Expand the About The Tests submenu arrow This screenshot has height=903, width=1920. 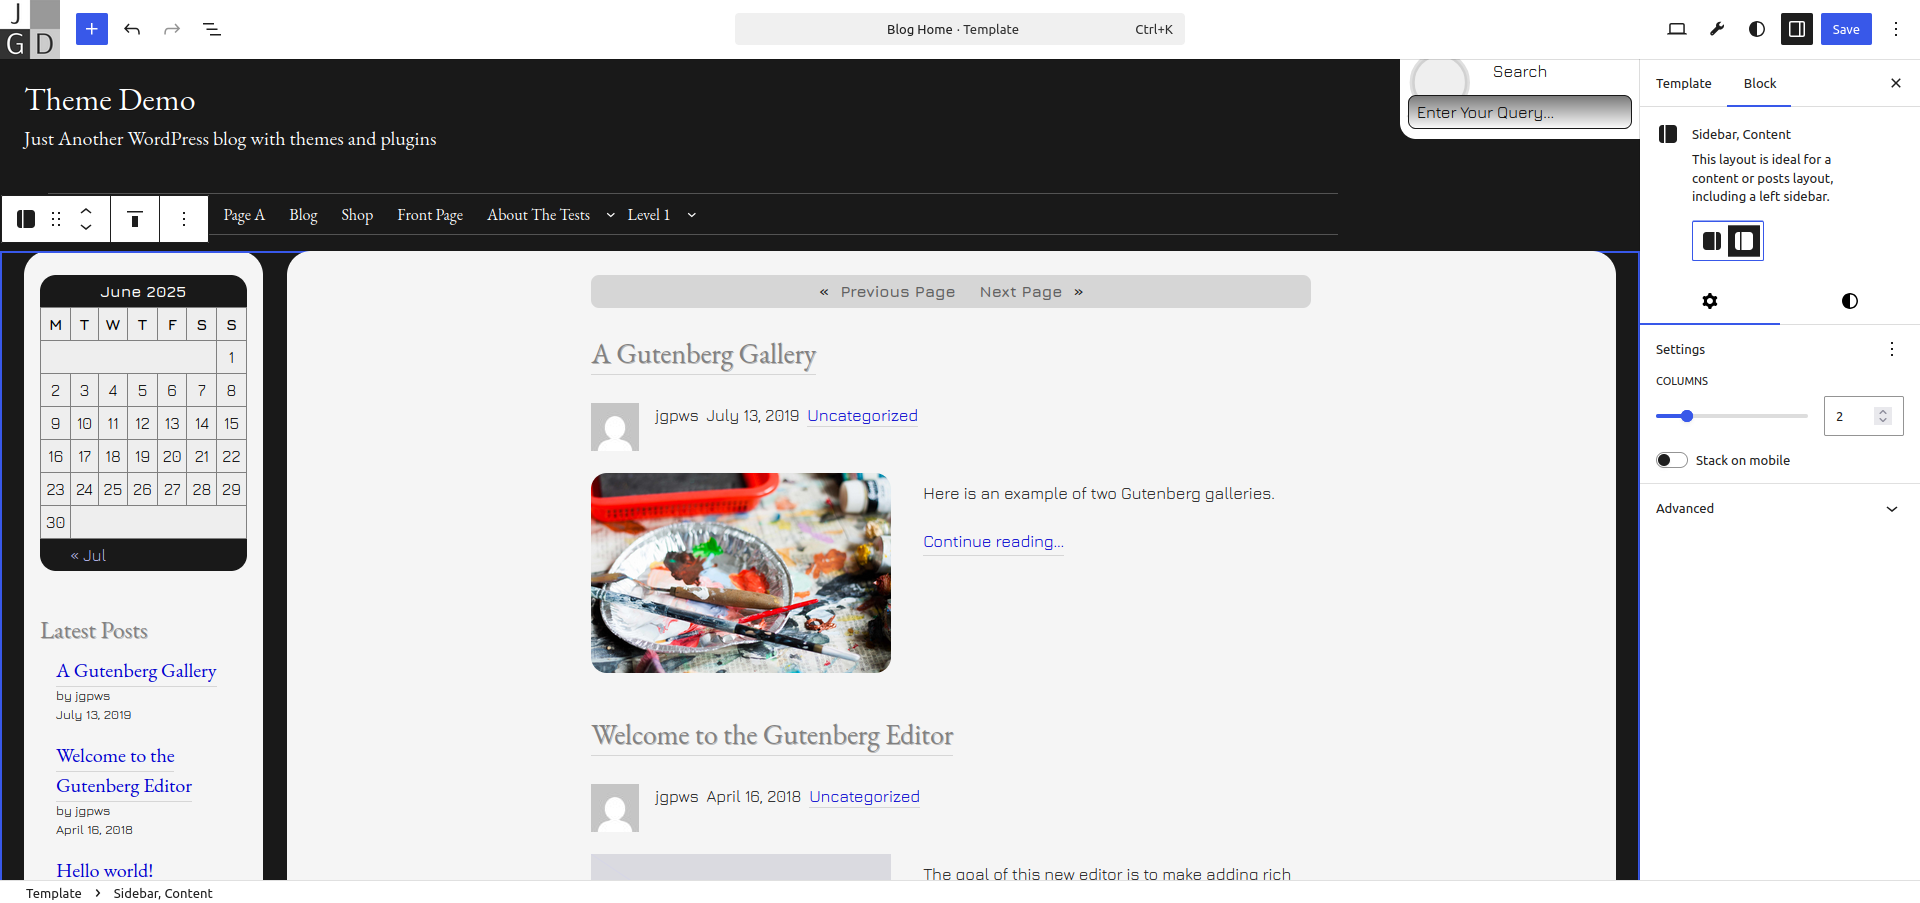tap(610, 215)
